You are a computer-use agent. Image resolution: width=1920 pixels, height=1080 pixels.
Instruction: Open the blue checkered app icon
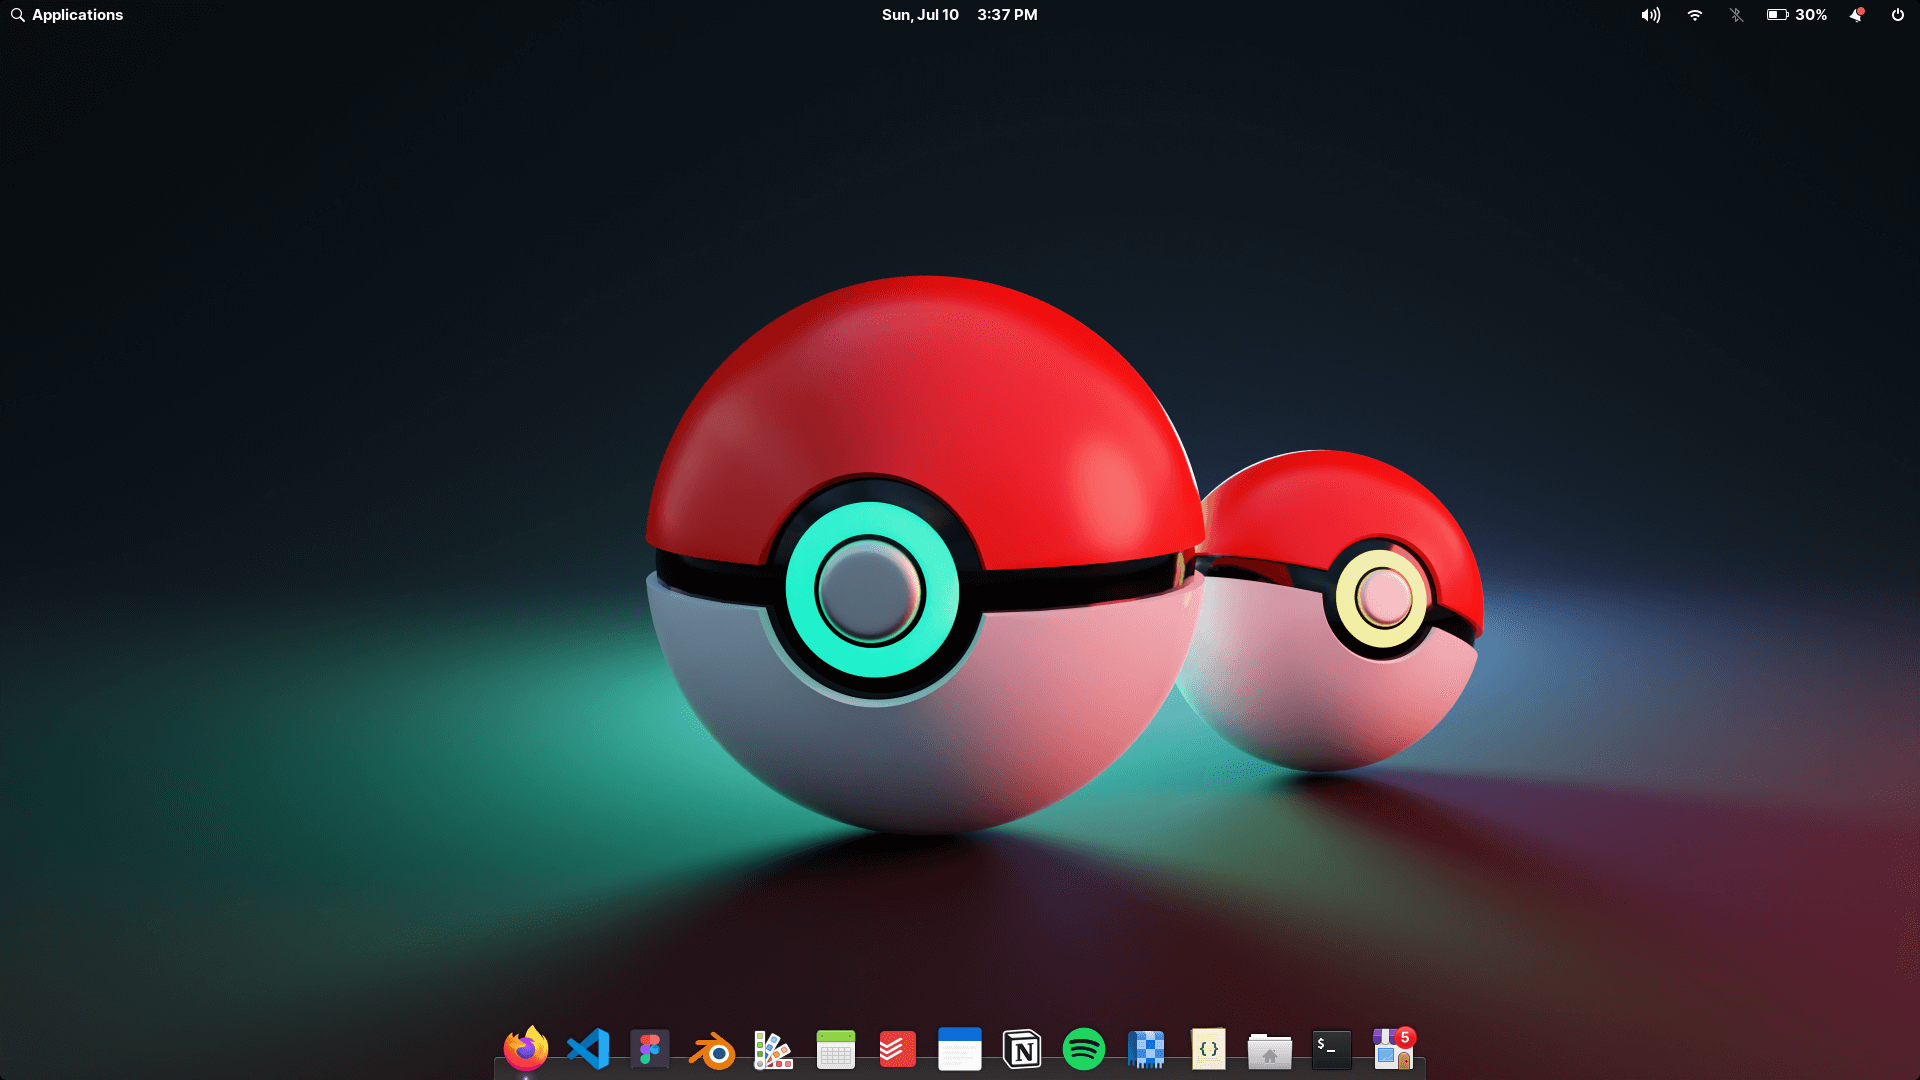coord(1146,1050)
